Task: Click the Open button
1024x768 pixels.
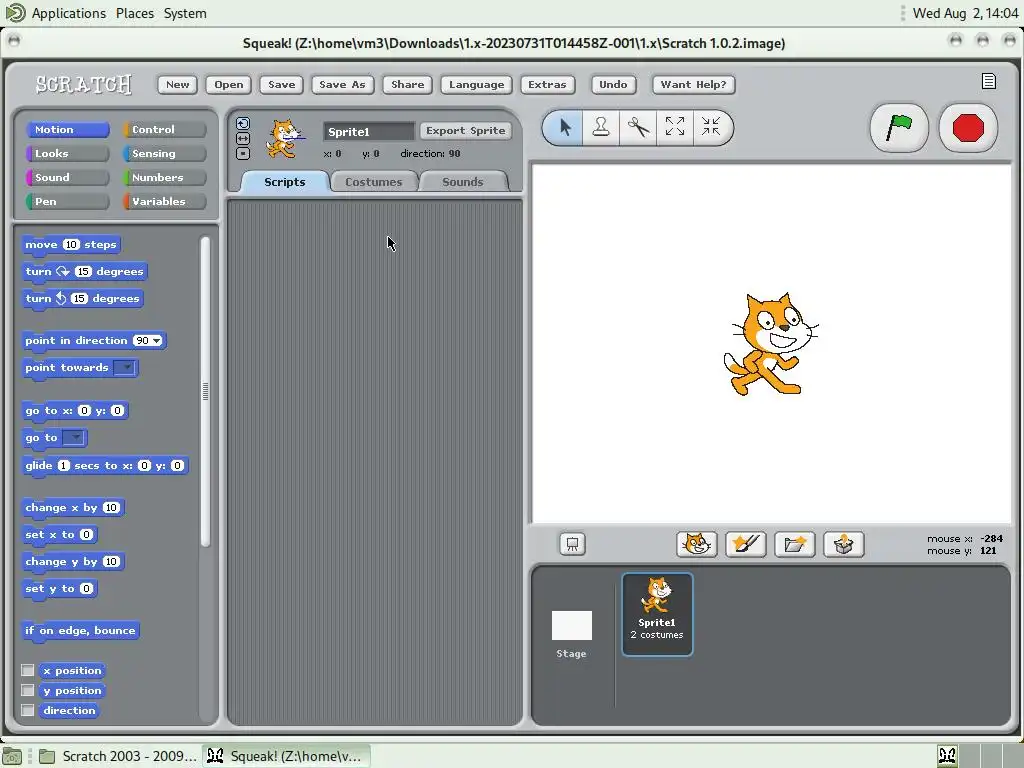Action: tap(229, 84)
